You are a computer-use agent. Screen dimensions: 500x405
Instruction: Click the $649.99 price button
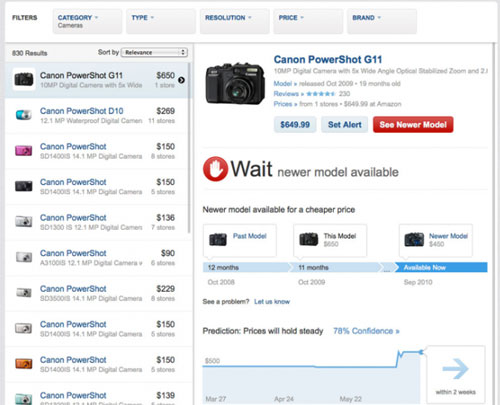click(295, 125)
